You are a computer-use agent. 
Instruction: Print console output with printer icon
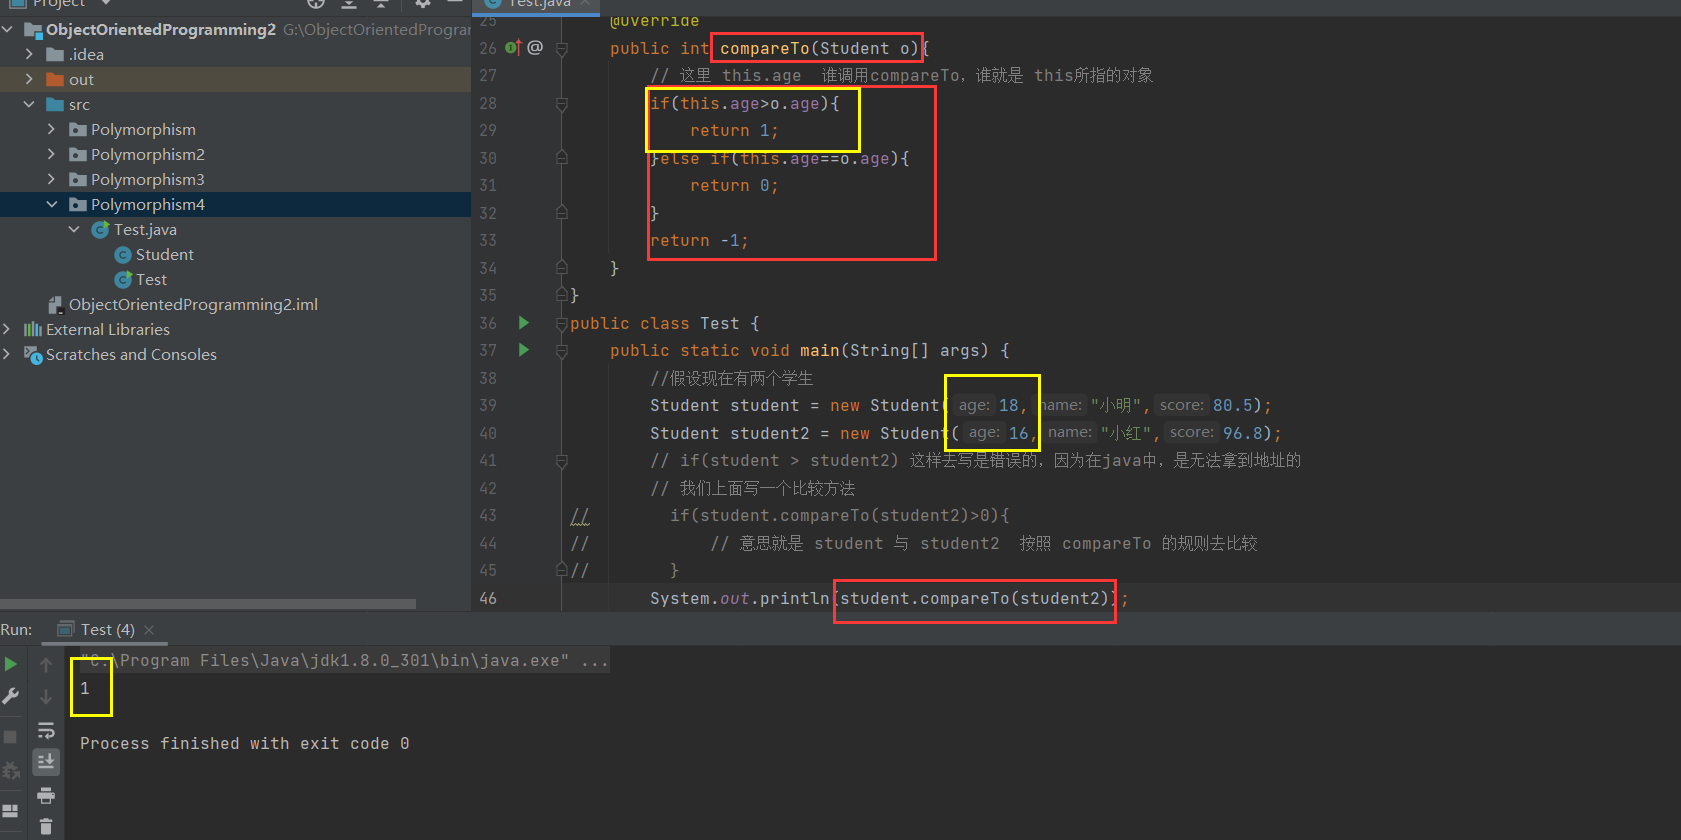pyautogui.click(x=46, y=795)
